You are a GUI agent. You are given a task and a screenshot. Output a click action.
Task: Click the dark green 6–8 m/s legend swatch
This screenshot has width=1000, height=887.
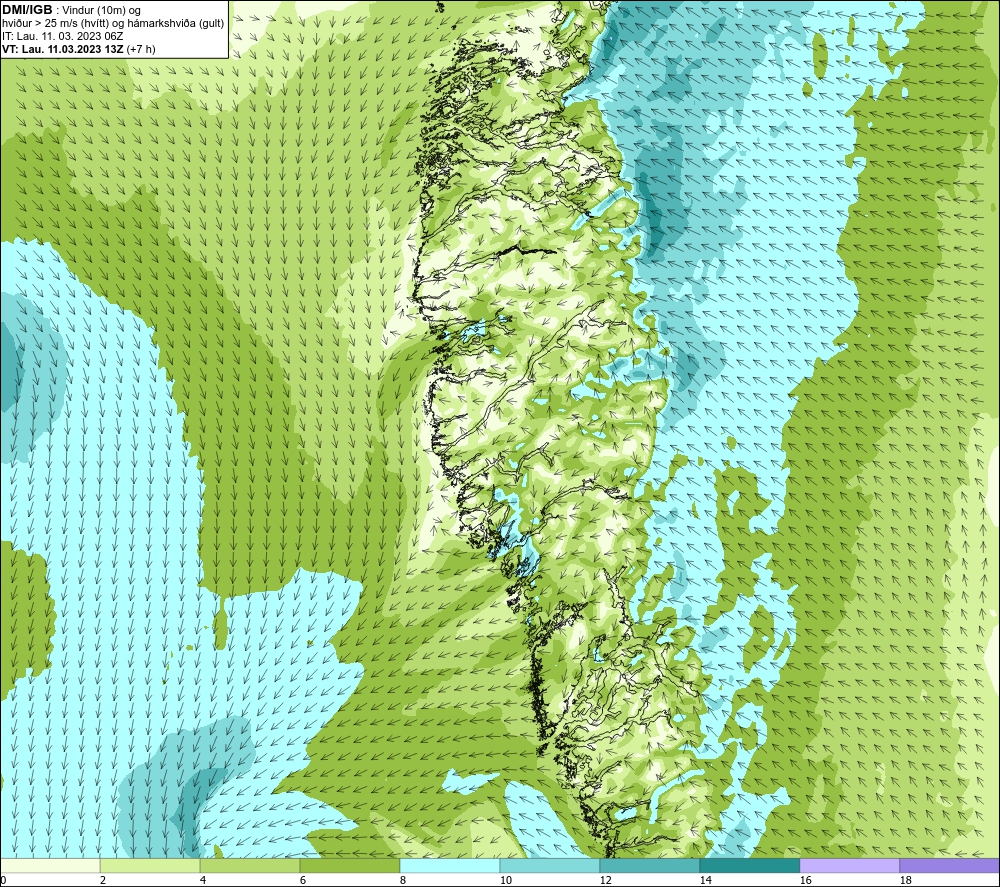(349, 866)
